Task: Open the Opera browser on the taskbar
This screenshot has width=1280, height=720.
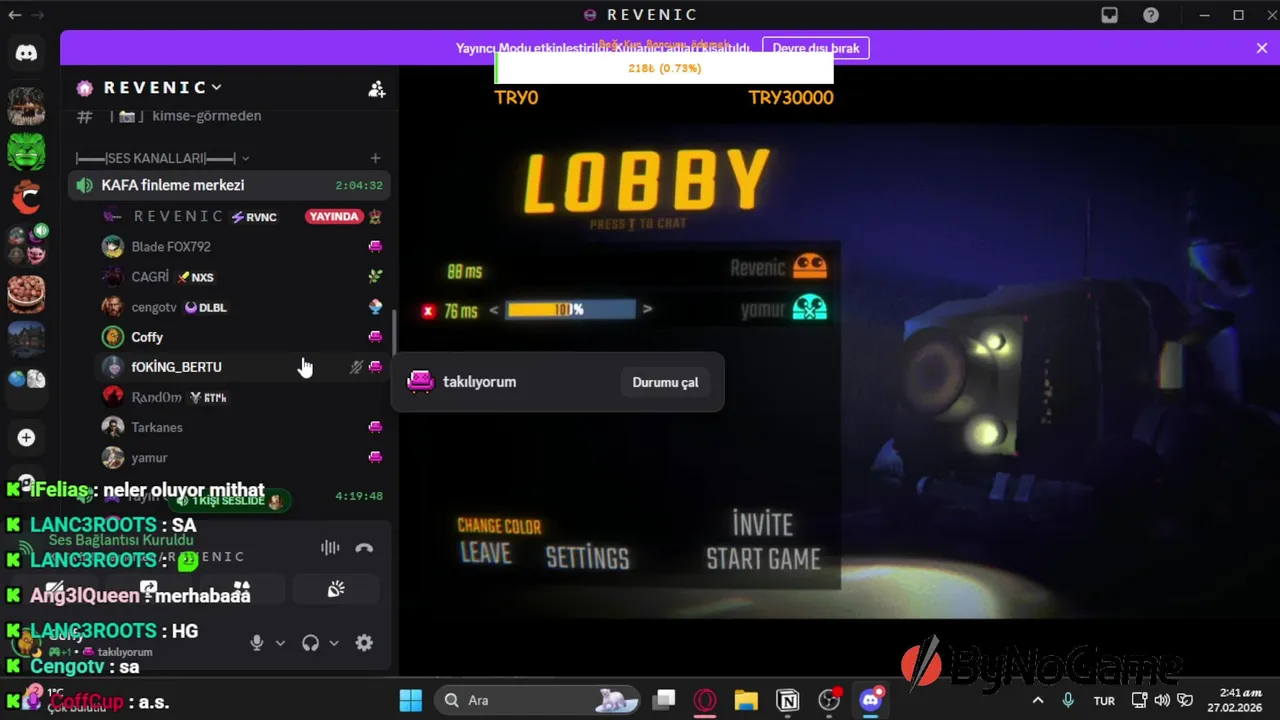Action: coord(705,700)
